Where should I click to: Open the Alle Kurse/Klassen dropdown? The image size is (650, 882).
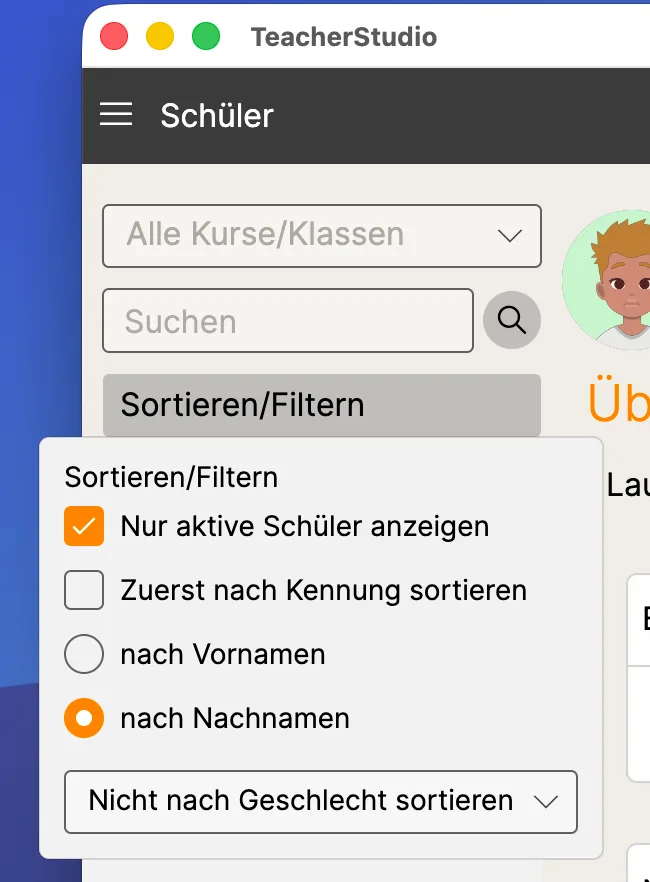(x=322, y=236)
